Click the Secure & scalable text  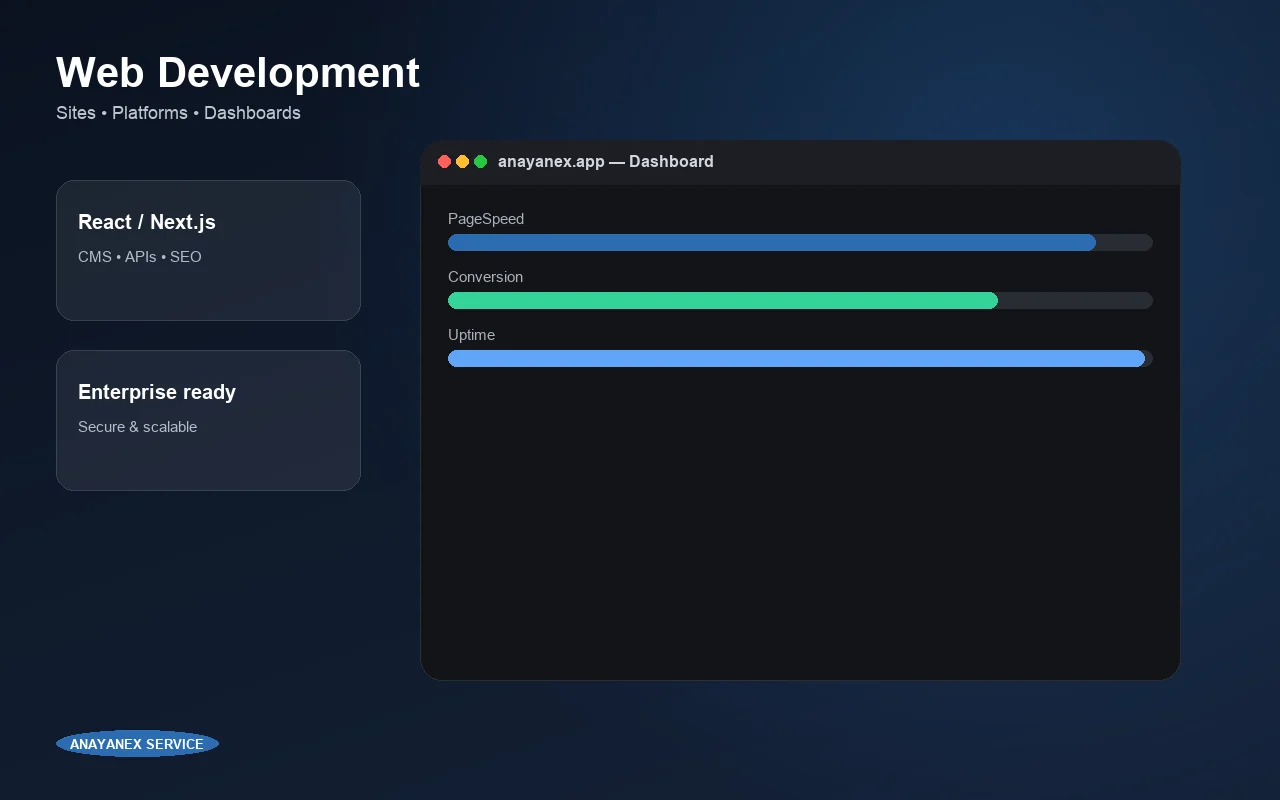point(138,427)
